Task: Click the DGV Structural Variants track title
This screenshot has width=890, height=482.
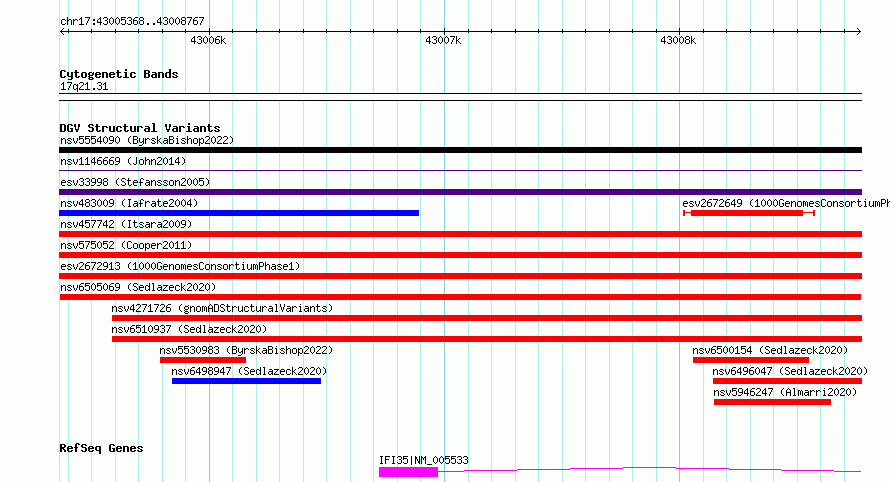Action: tap(140, 128)
